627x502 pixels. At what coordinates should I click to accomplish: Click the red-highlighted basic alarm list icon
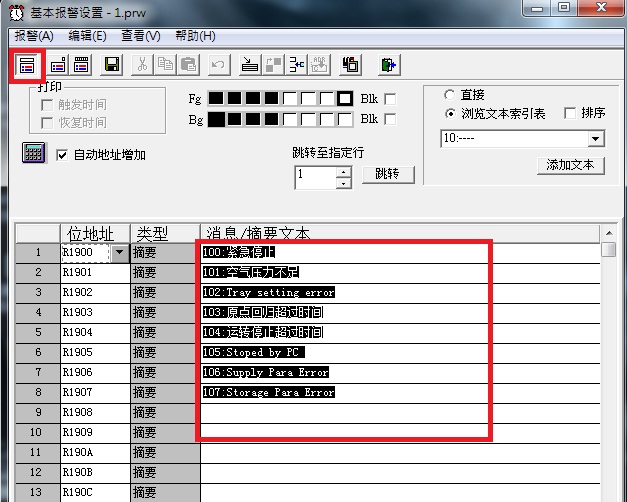pyautogui.click(x=27, y=65)
